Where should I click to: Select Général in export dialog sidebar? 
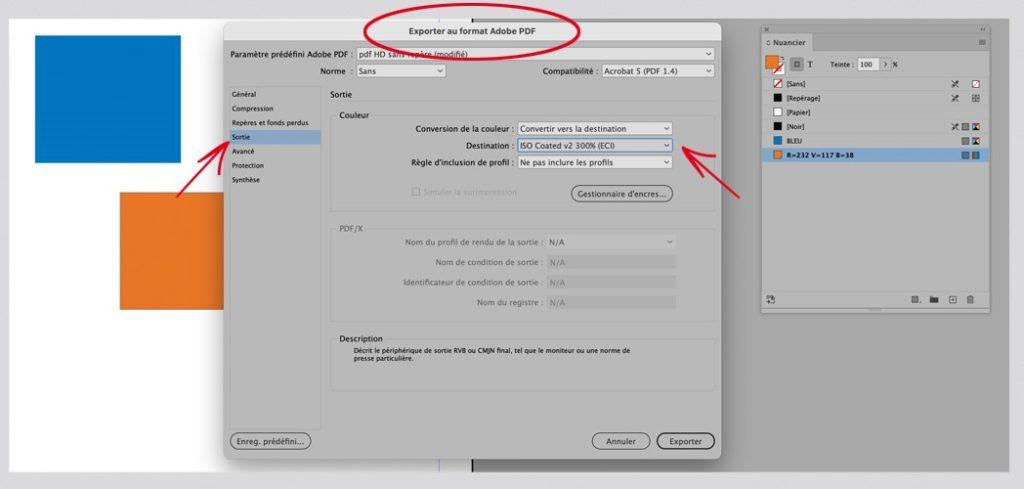[275, 95]
